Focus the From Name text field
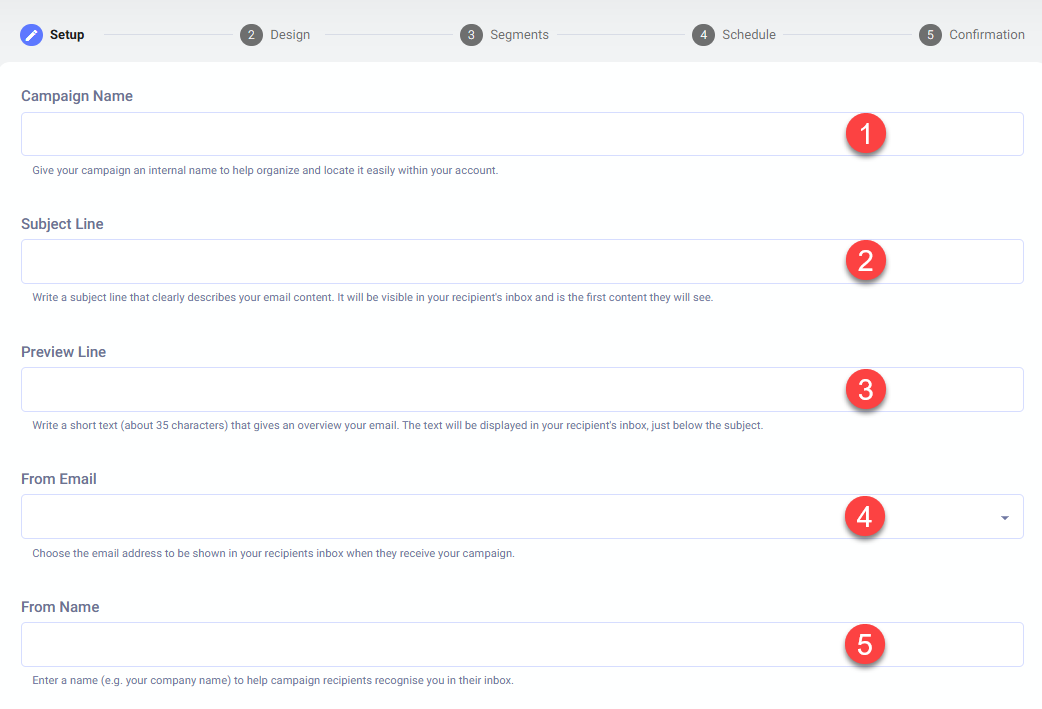The height and width of the screenshot is (709, 1042). [x=420, y=644]
